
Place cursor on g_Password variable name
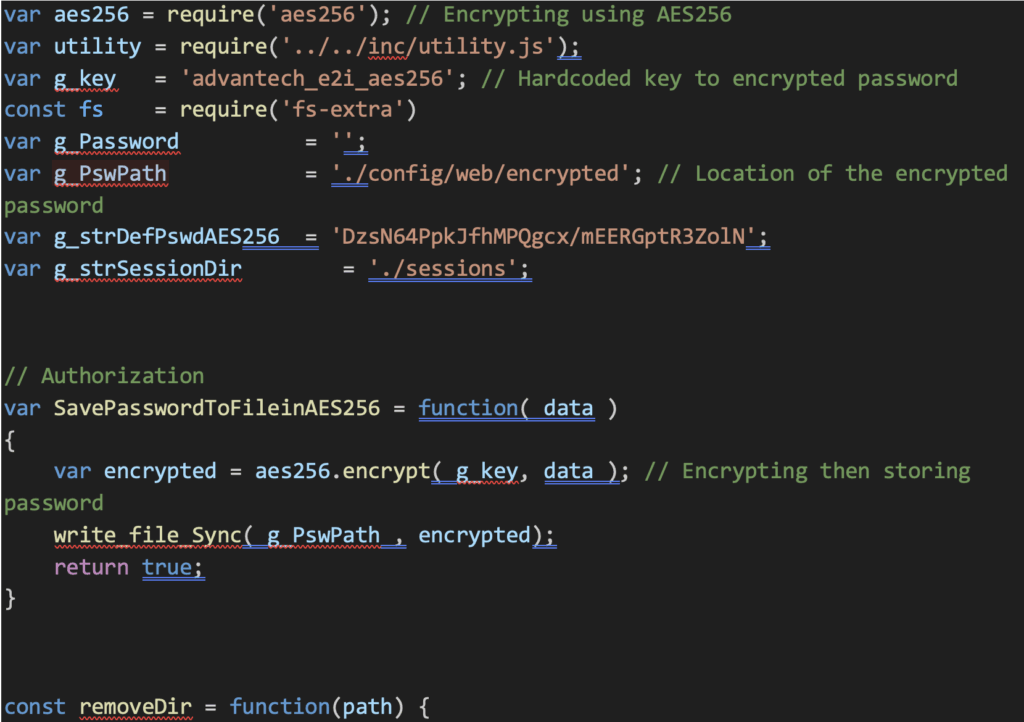point(116,142)
